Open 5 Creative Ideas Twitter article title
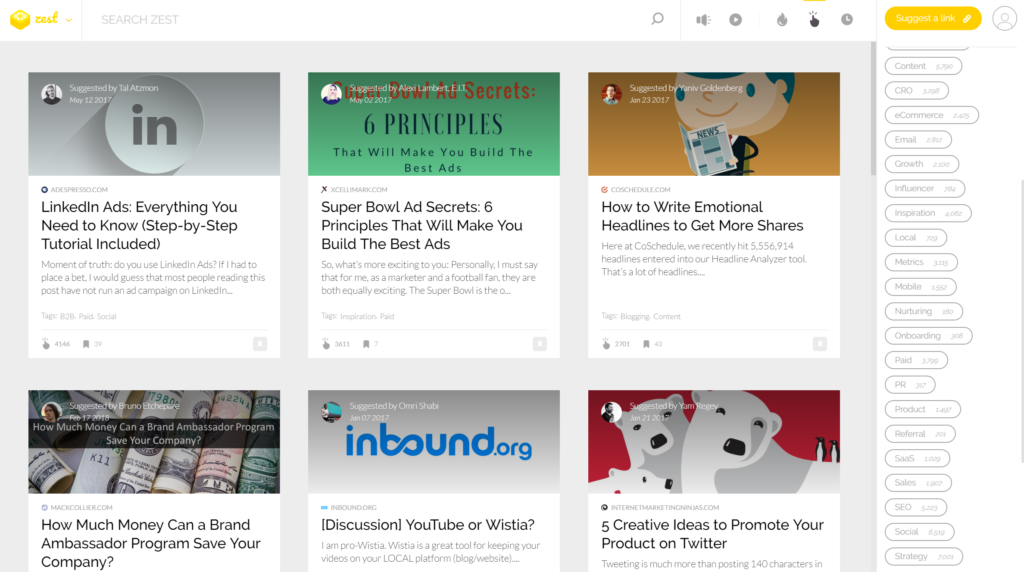 712,534
